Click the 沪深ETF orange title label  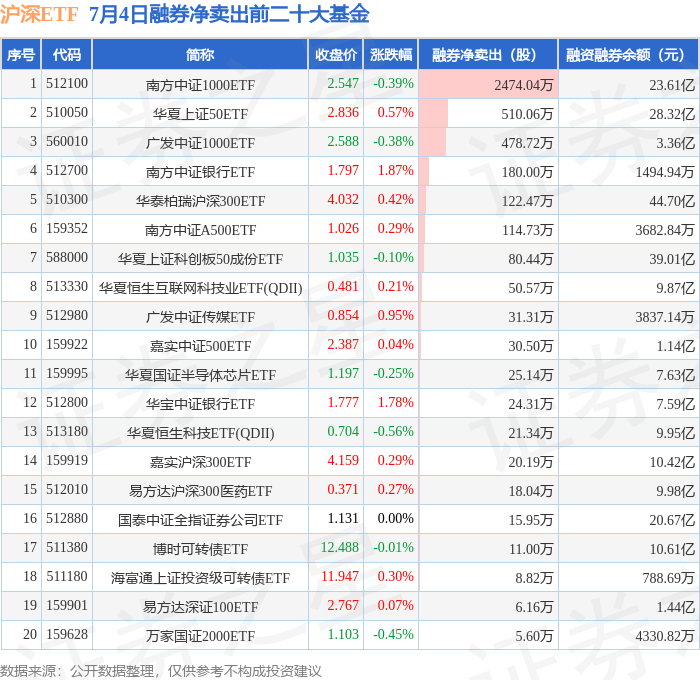(x=39, y=14)
